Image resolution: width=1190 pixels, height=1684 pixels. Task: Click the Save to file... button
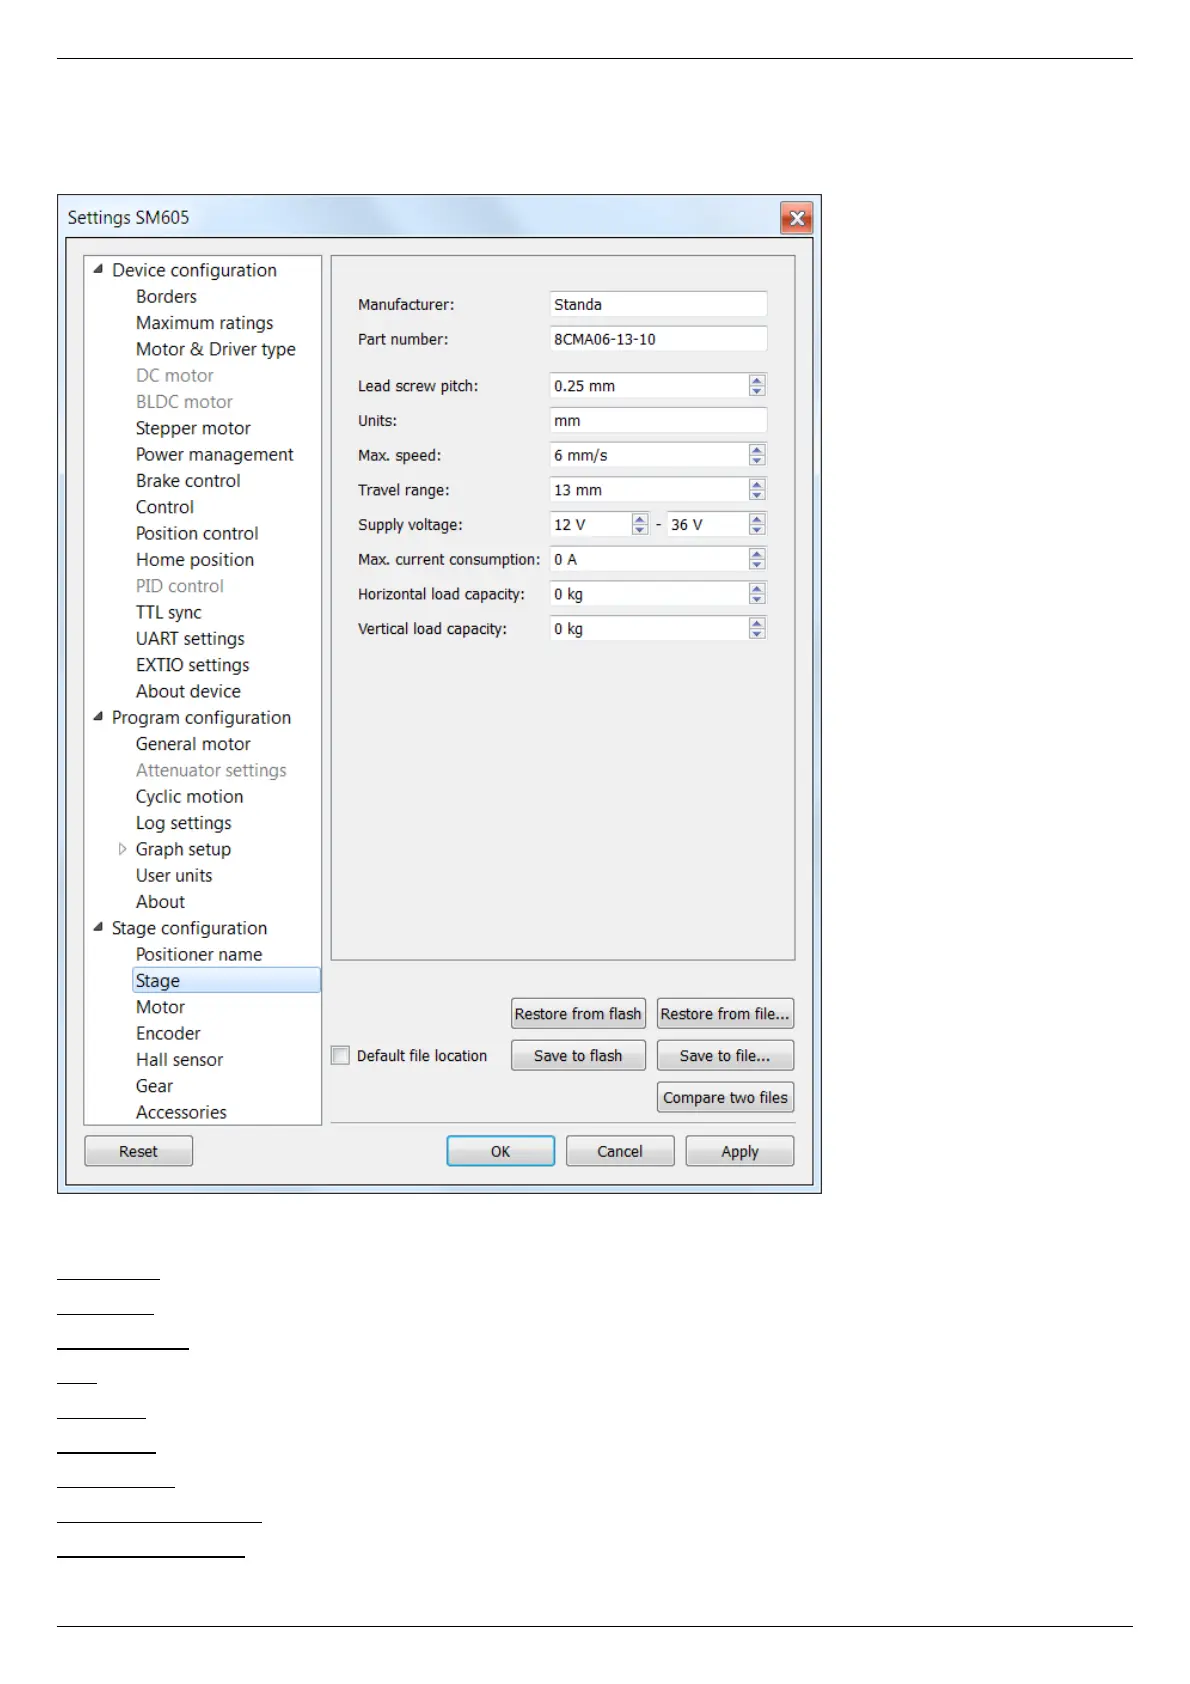[x=725, y=1056]
